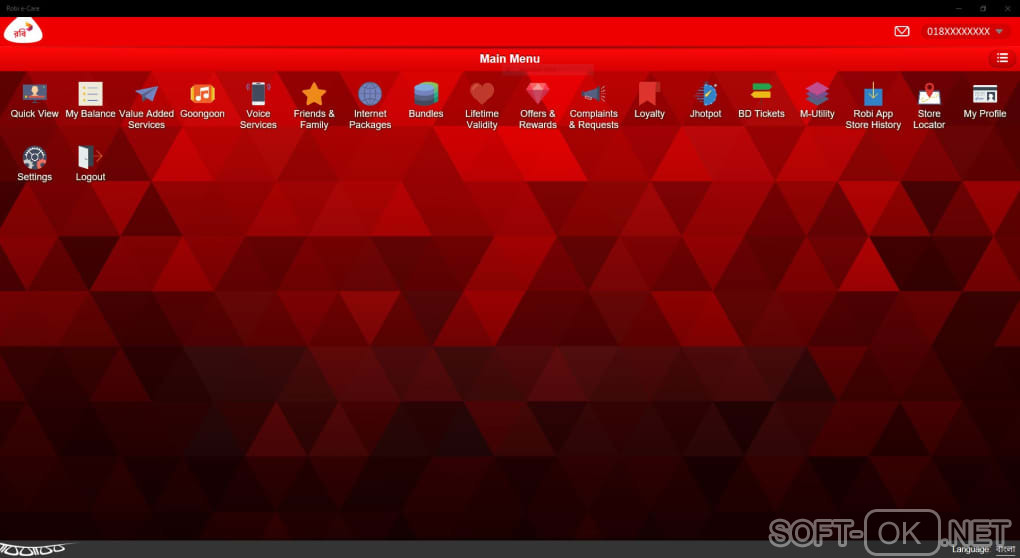
Task: Open the M-Utility icon
Action: coord(817,94)
